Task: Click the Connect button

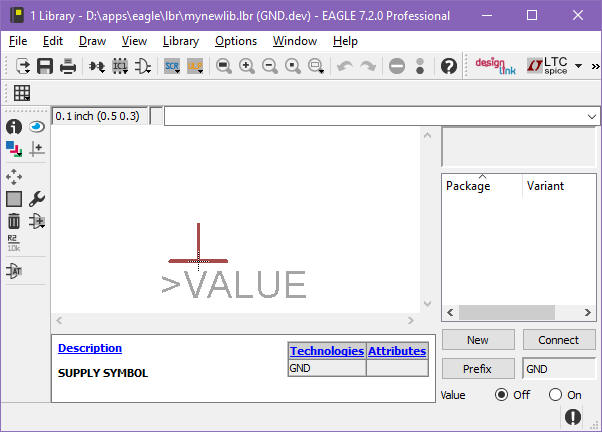Action: (x=558, y=340)
